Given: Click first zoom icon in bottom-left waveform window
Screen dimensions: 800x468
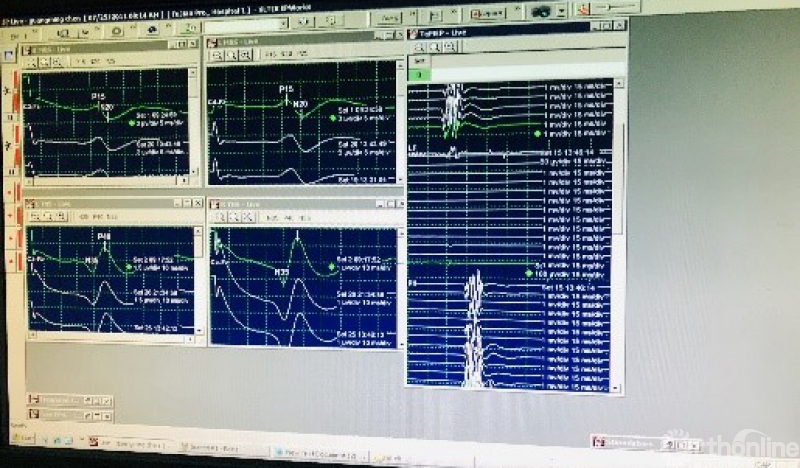Looking at the screenshot, I should pos(36,216).
